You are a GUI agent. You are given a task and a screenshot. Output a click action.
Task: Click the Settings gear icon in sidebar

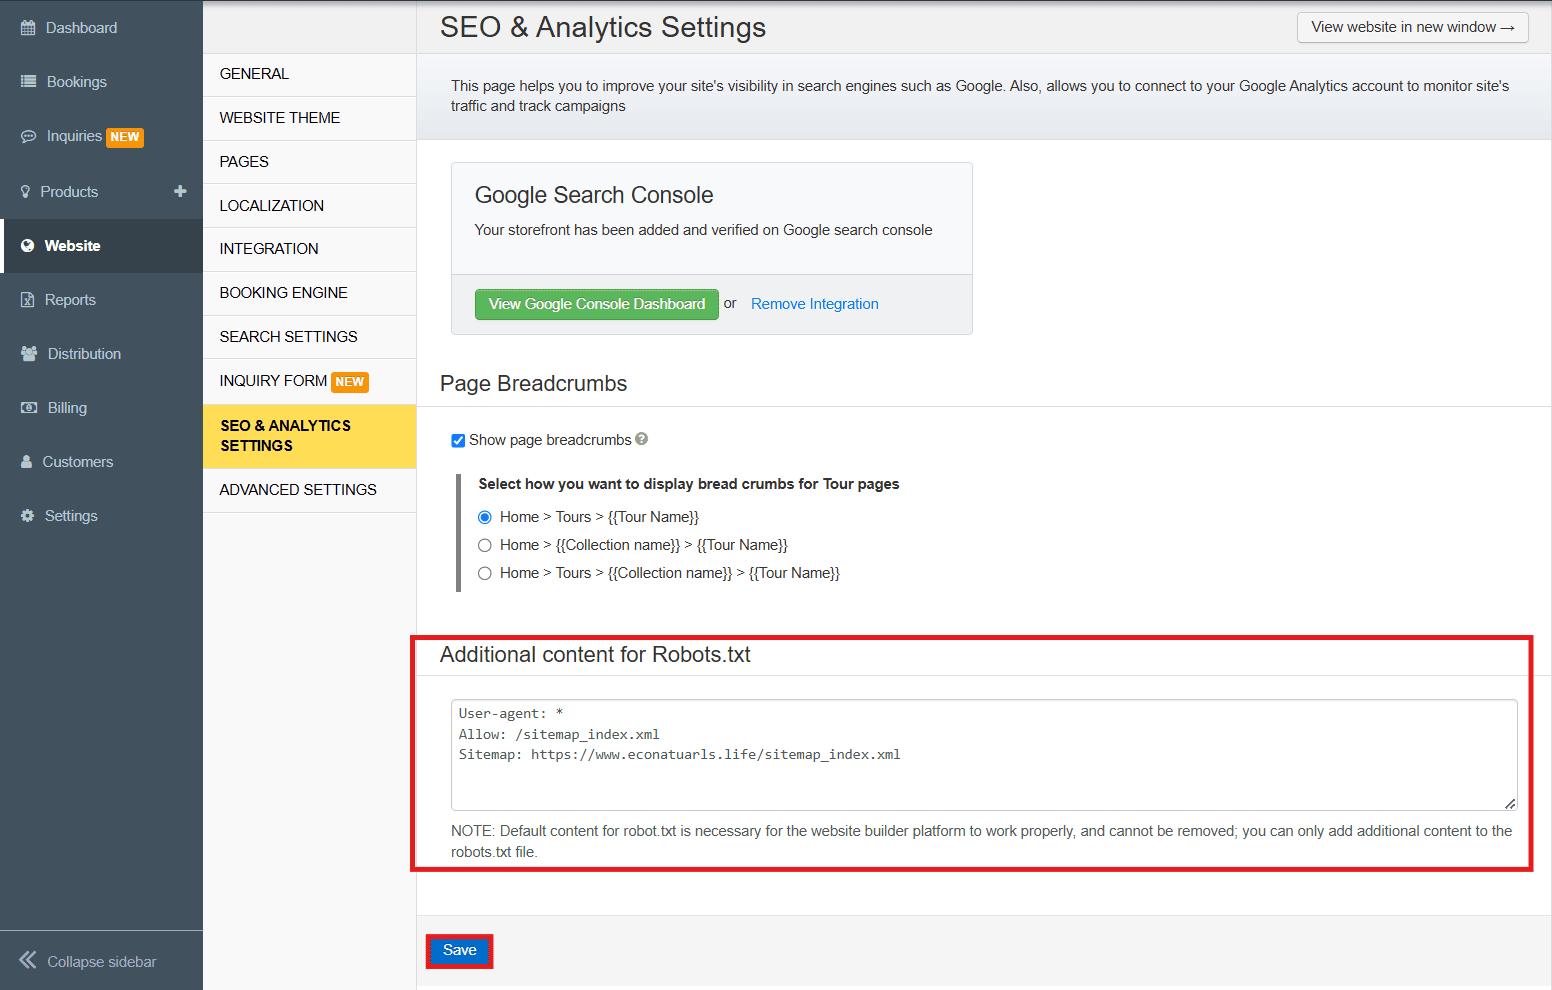click(x=27, y=516)
